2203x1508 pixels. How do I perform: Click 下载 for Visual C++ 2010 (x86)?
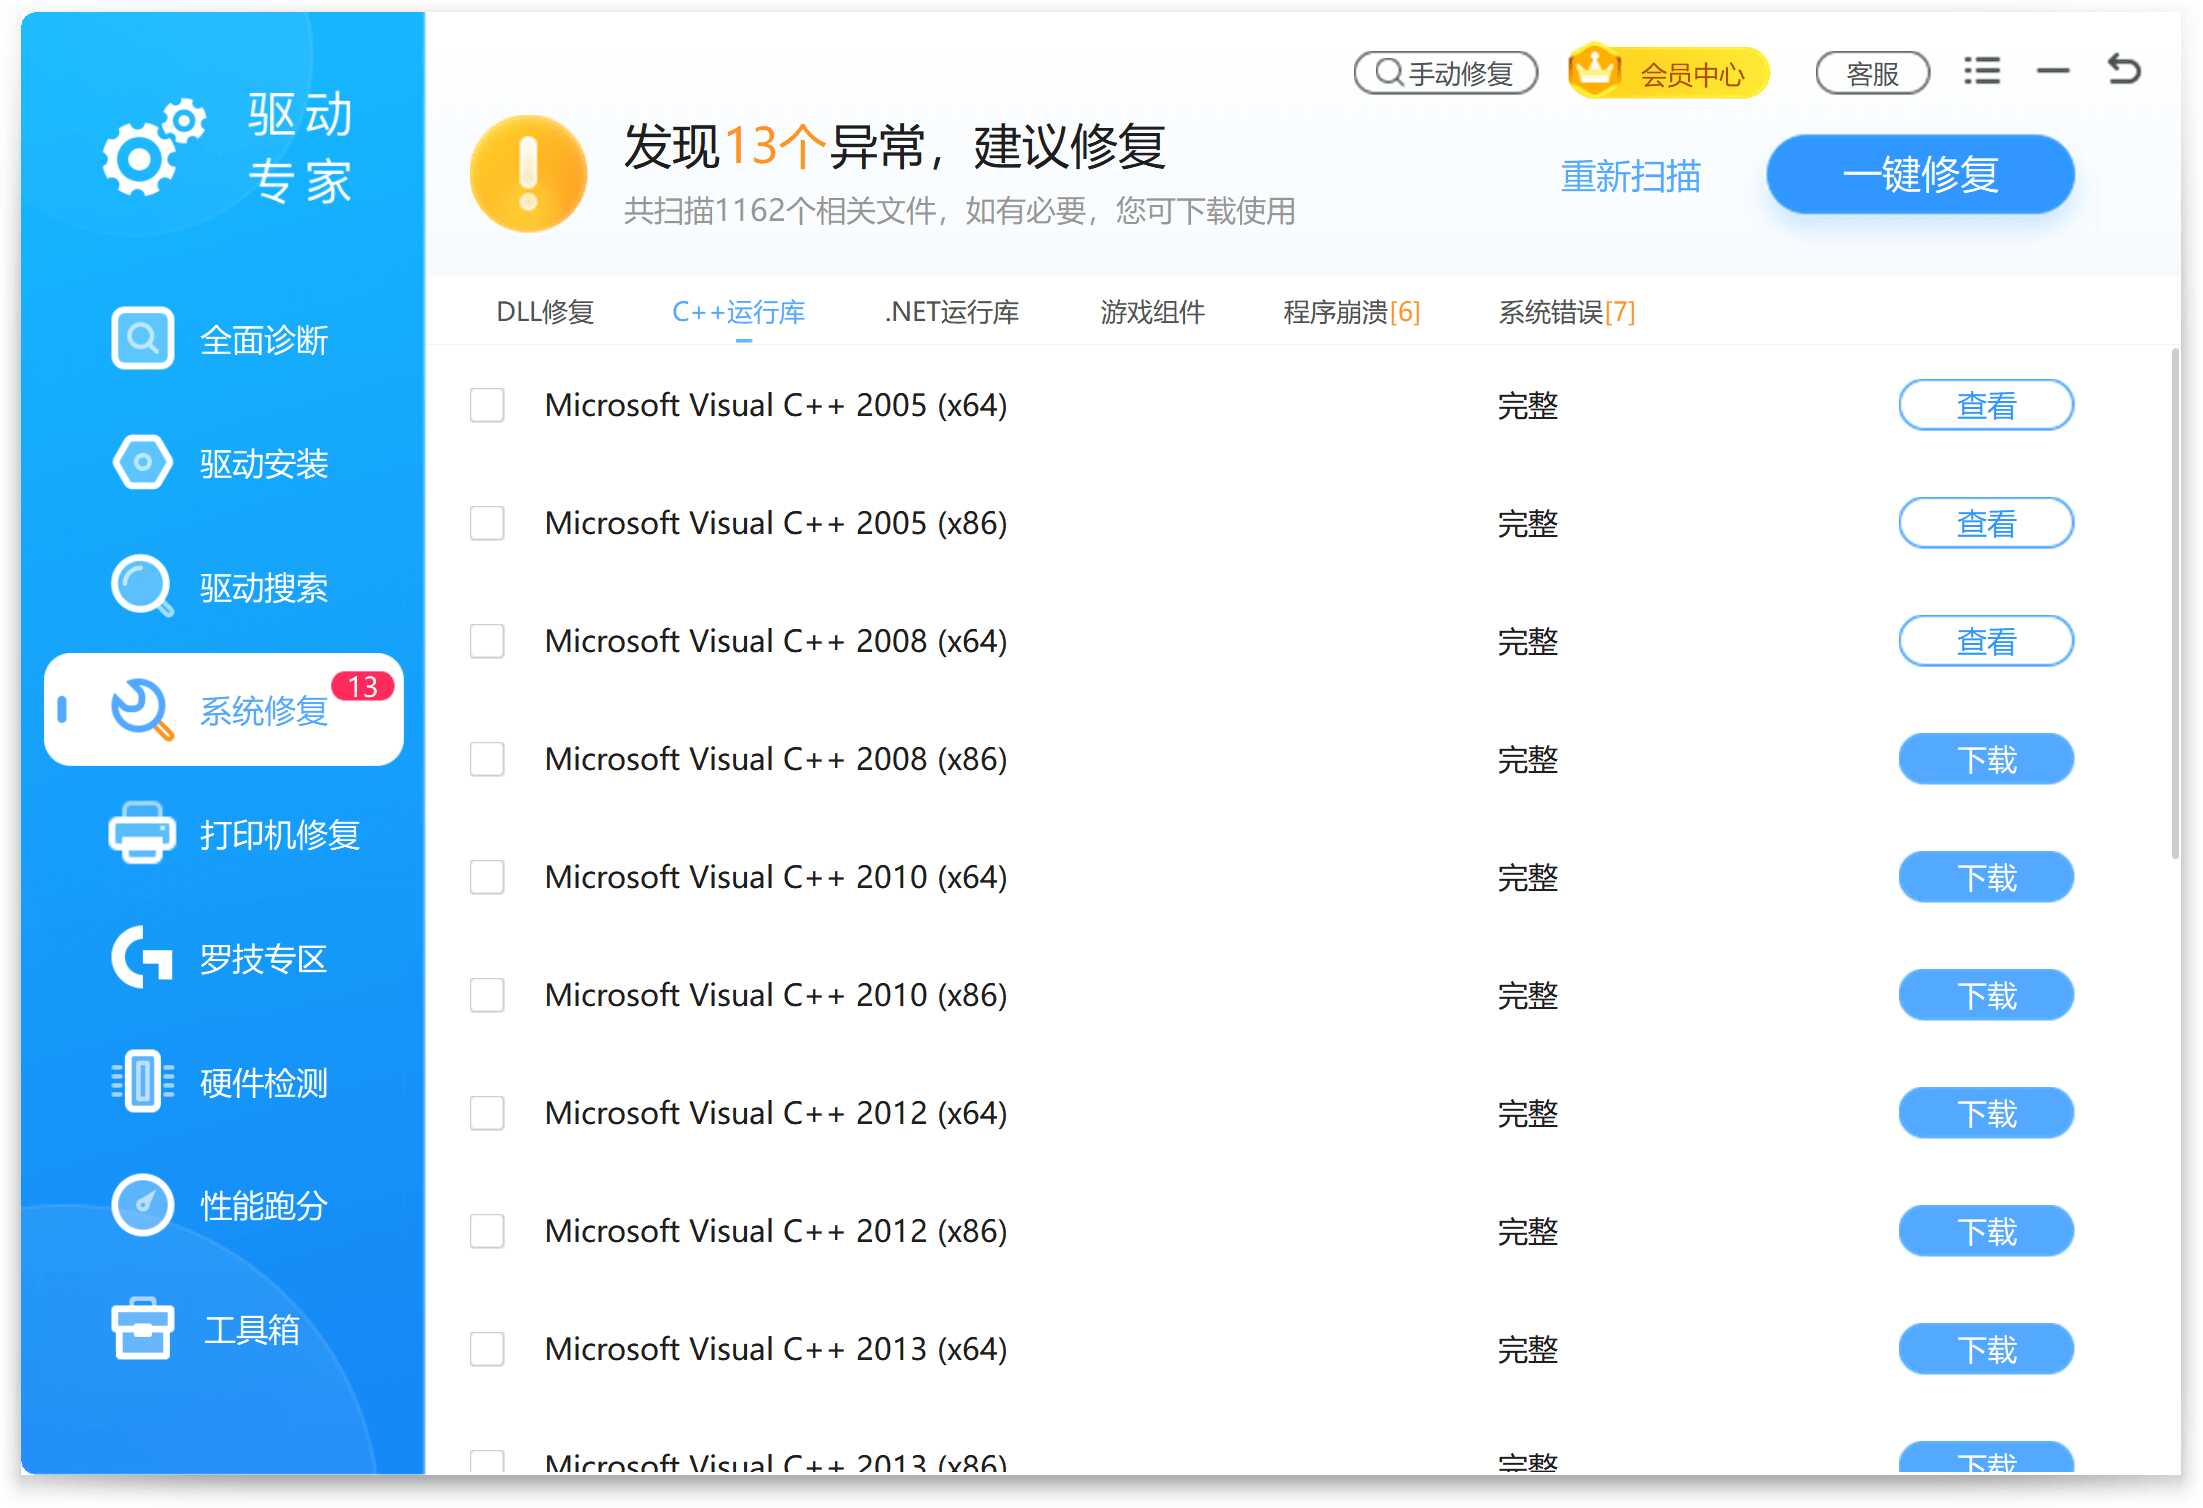coord(1986,995)
